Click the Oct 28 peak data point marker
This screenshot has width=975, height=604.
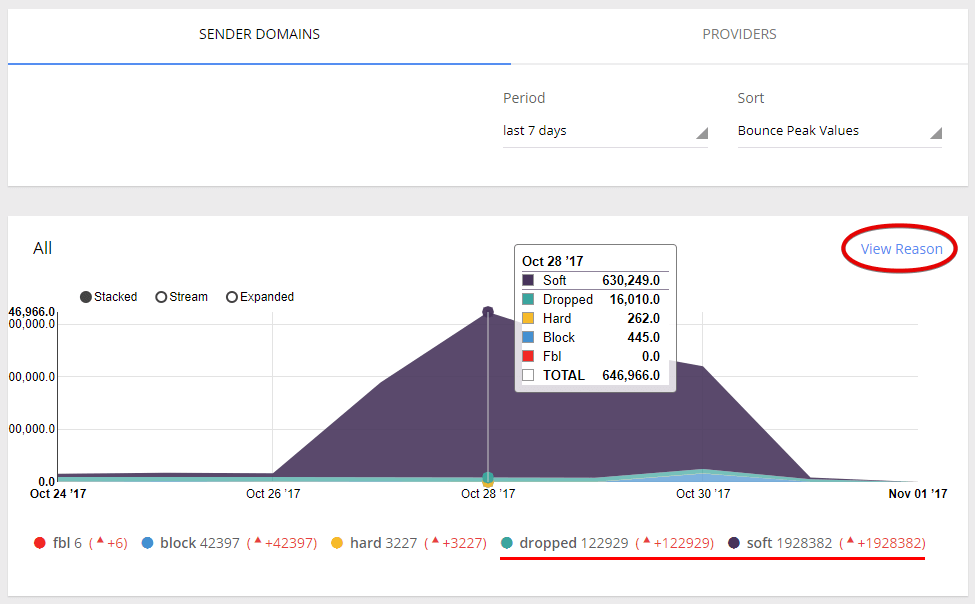point(488,312)
